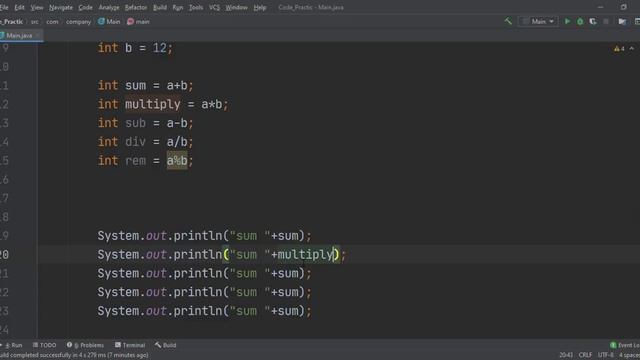Open the Terminal tool window
The image size is (640, 360).
(130, 345)
